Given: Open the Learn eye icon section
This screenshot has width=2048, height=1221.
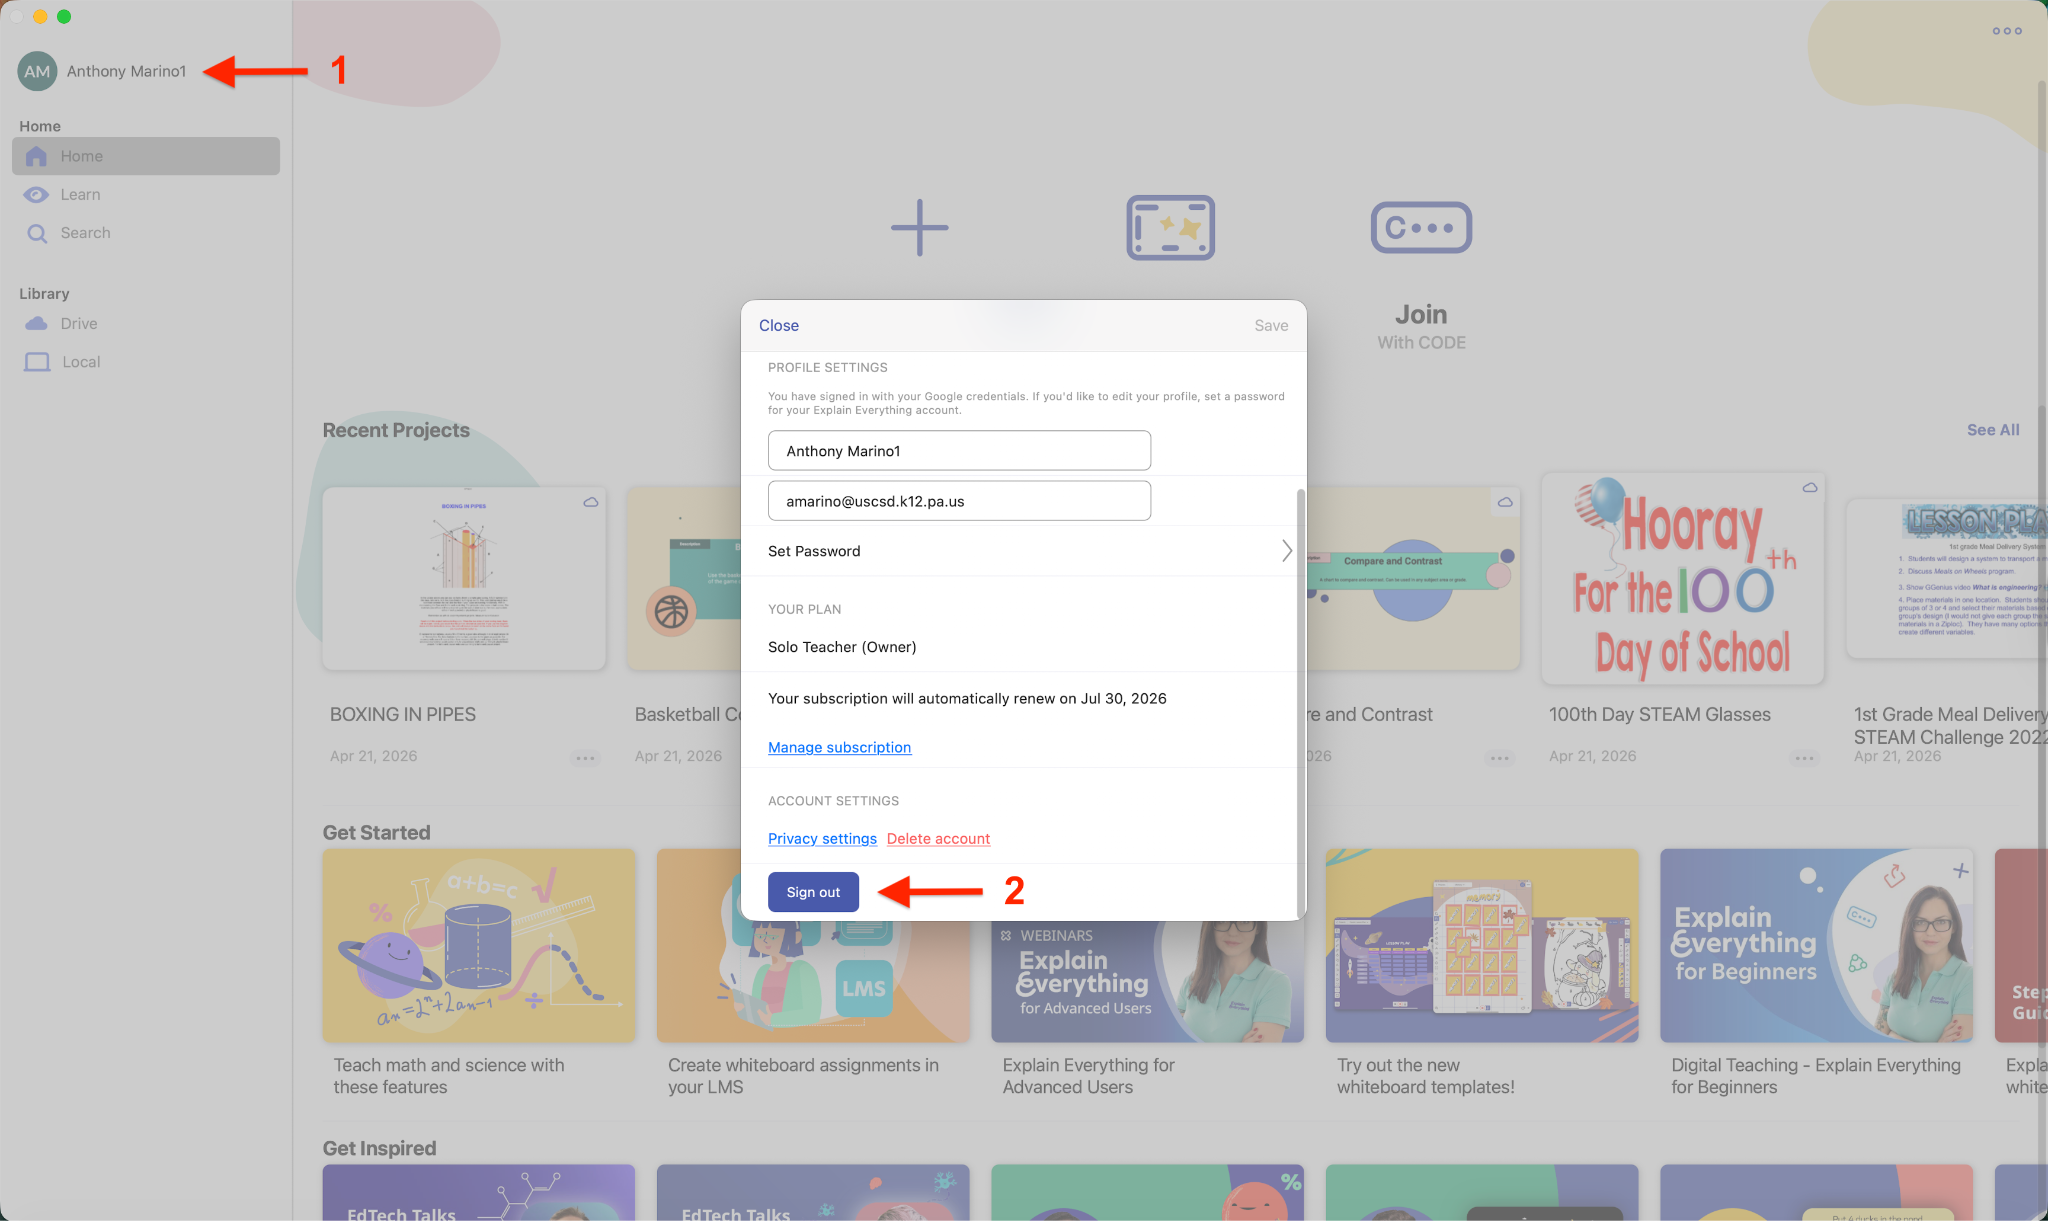Looking at the screenshot, I should [x=37, y=195].
